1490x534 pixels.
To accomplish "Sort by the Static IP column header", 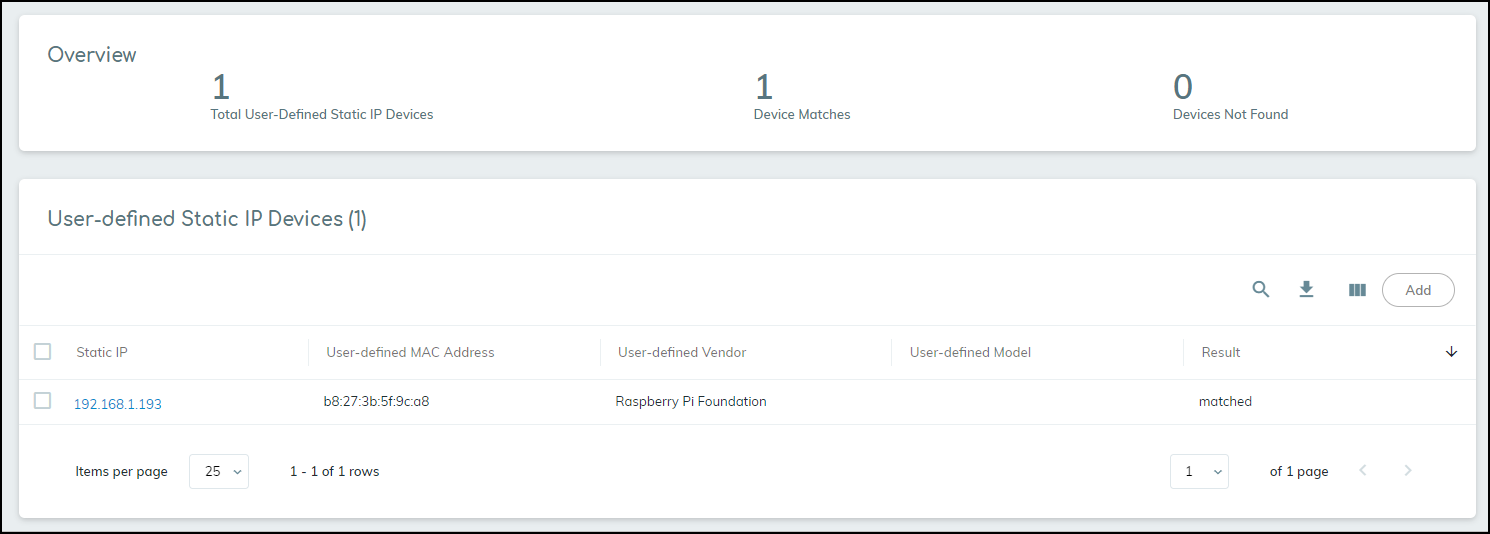I will (102, 352).
